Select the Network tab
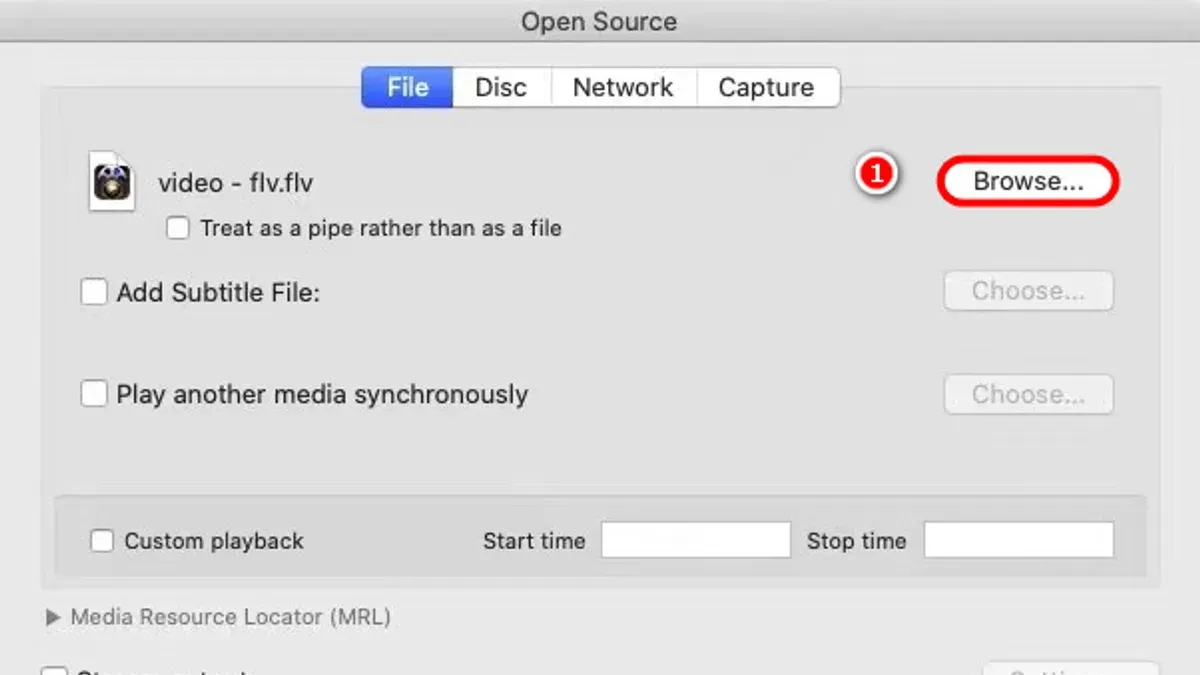The image size is (1200, 675). pyautogui.click(x=623, y=87)
